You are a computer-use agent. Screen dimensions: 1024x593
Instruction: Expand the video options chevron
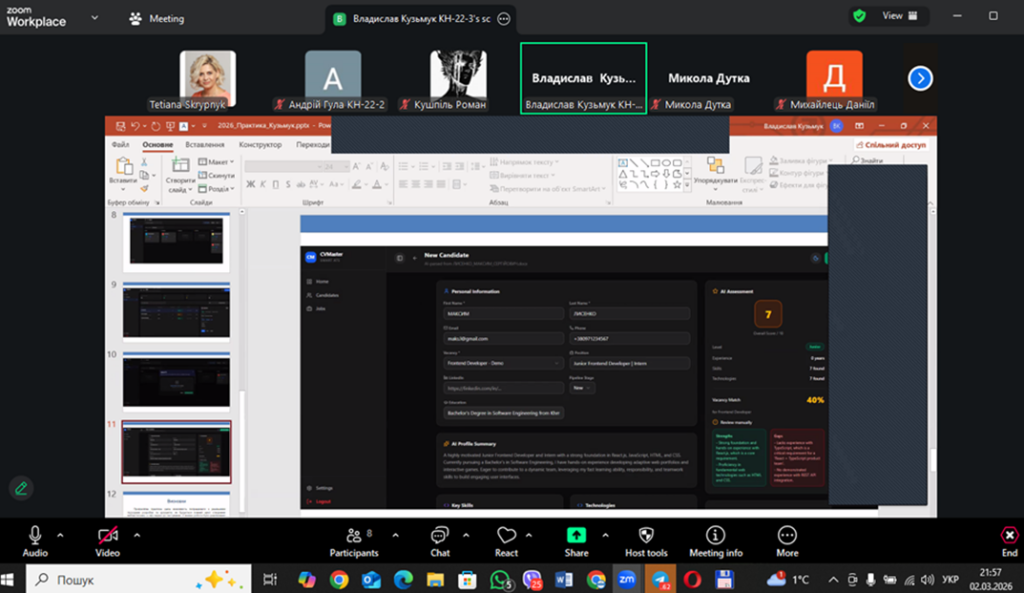pos(137,534)
